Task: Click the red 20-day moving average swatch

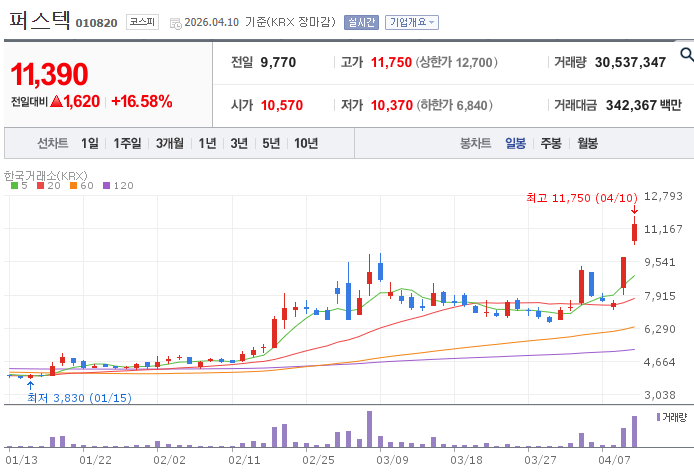Action: coord(41,186)
